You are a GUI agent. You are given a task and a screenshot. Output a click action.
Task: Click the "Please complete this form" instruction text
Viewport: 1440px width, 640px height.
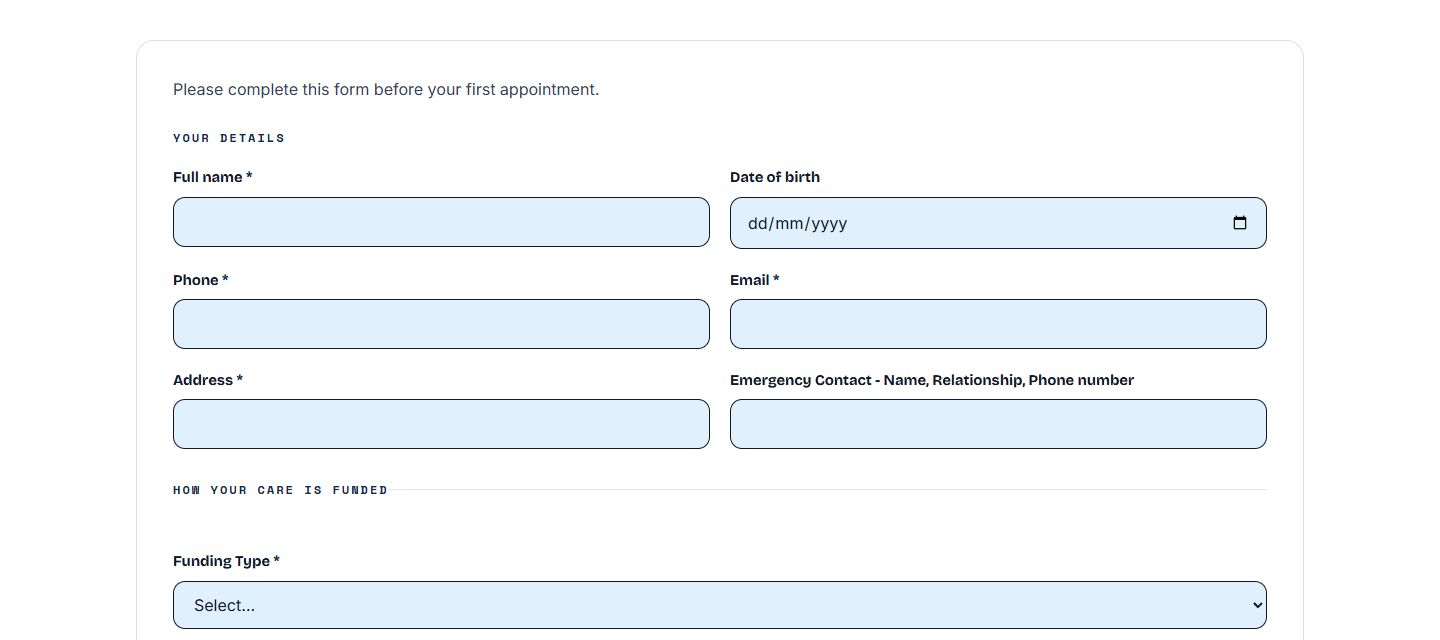click(386, 89)
